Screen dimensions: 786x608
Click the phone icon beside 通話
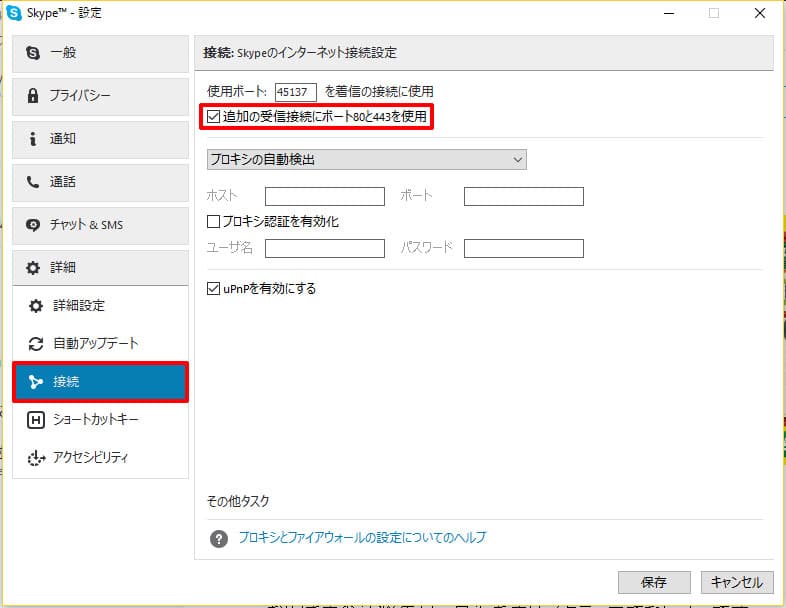[33, 181]
